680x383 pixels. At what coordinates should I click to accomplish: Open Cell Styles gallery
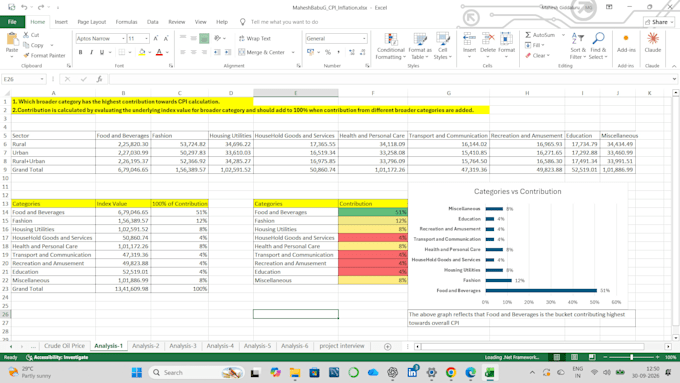(443, 46)
